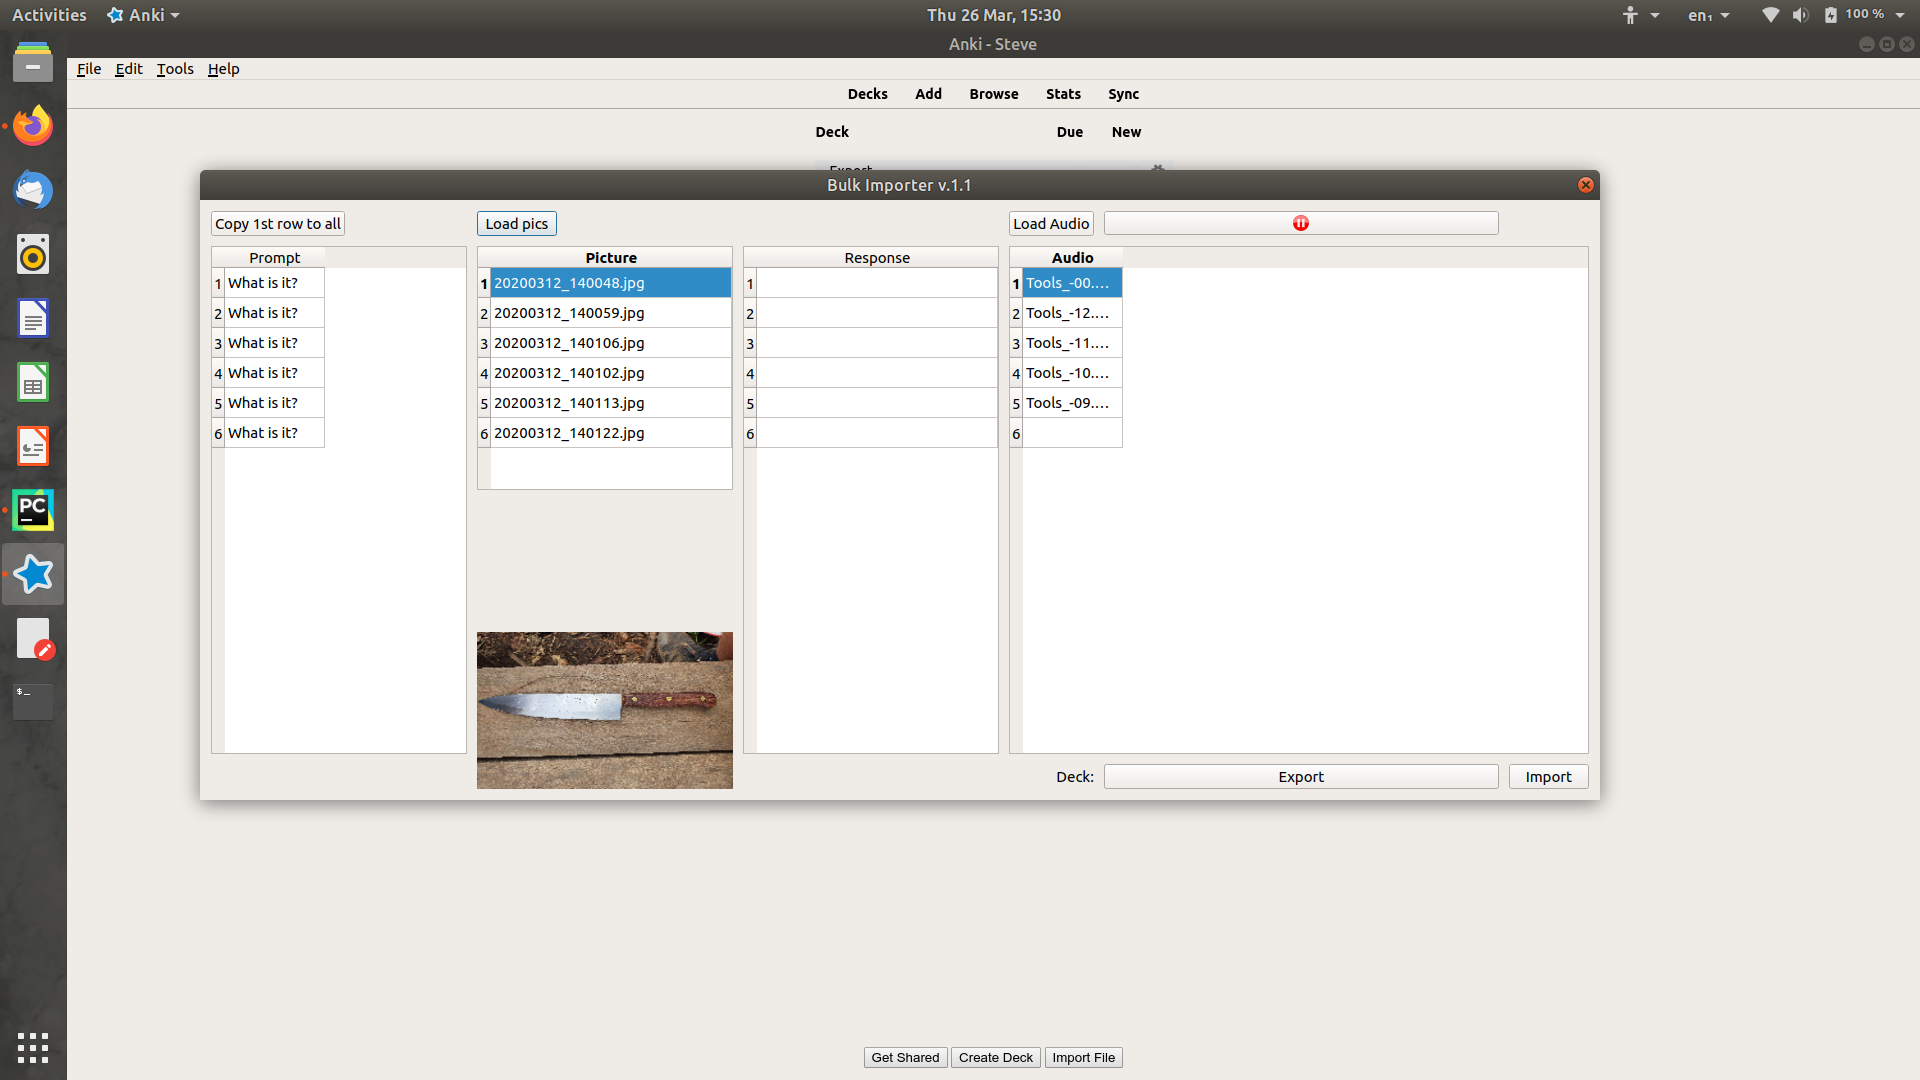This screenshot has width=1920, height=1080.
Task: Select Response cell in row 2
Action: tap(876, 313)
